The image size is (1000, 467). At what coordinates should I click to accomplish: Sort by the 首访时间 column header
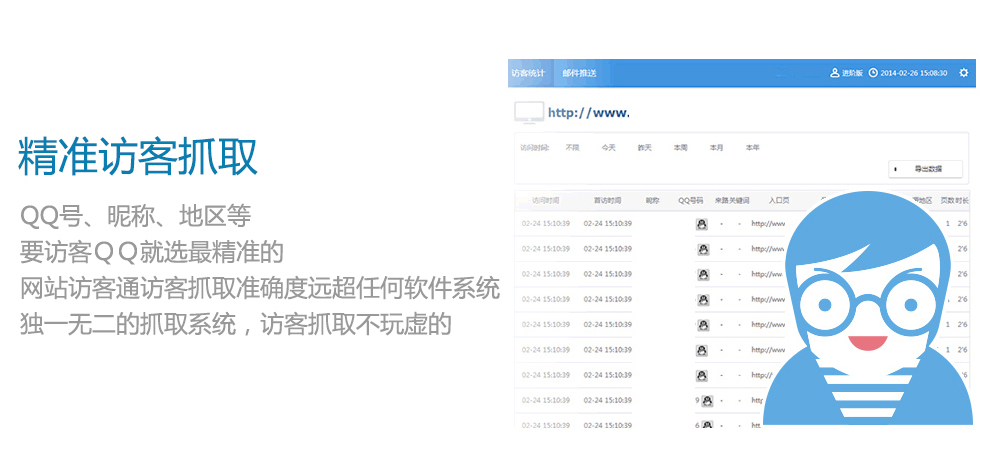[x=607, y=200]
